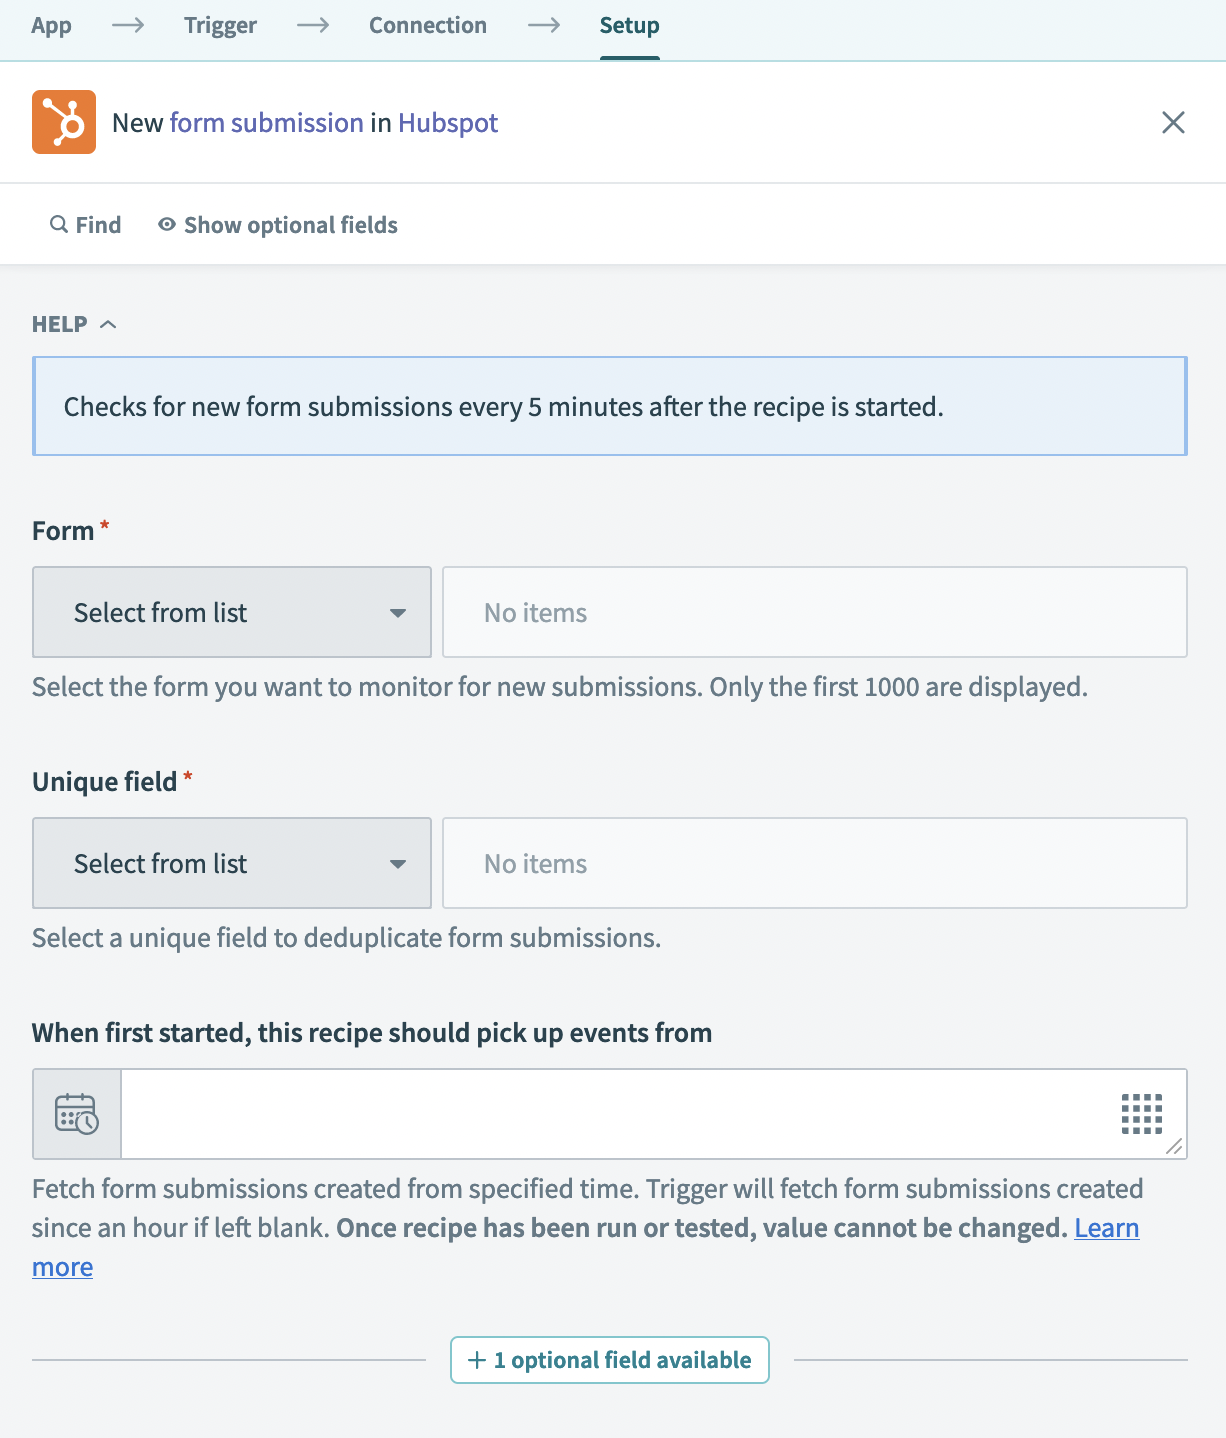Open the Form dropdown arrow

(398, 612)
